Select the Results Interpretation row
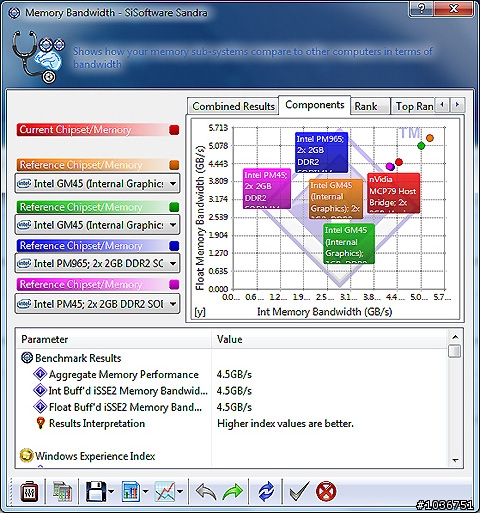Viewport: 480px width, 513px height. [x=232, y=423]
